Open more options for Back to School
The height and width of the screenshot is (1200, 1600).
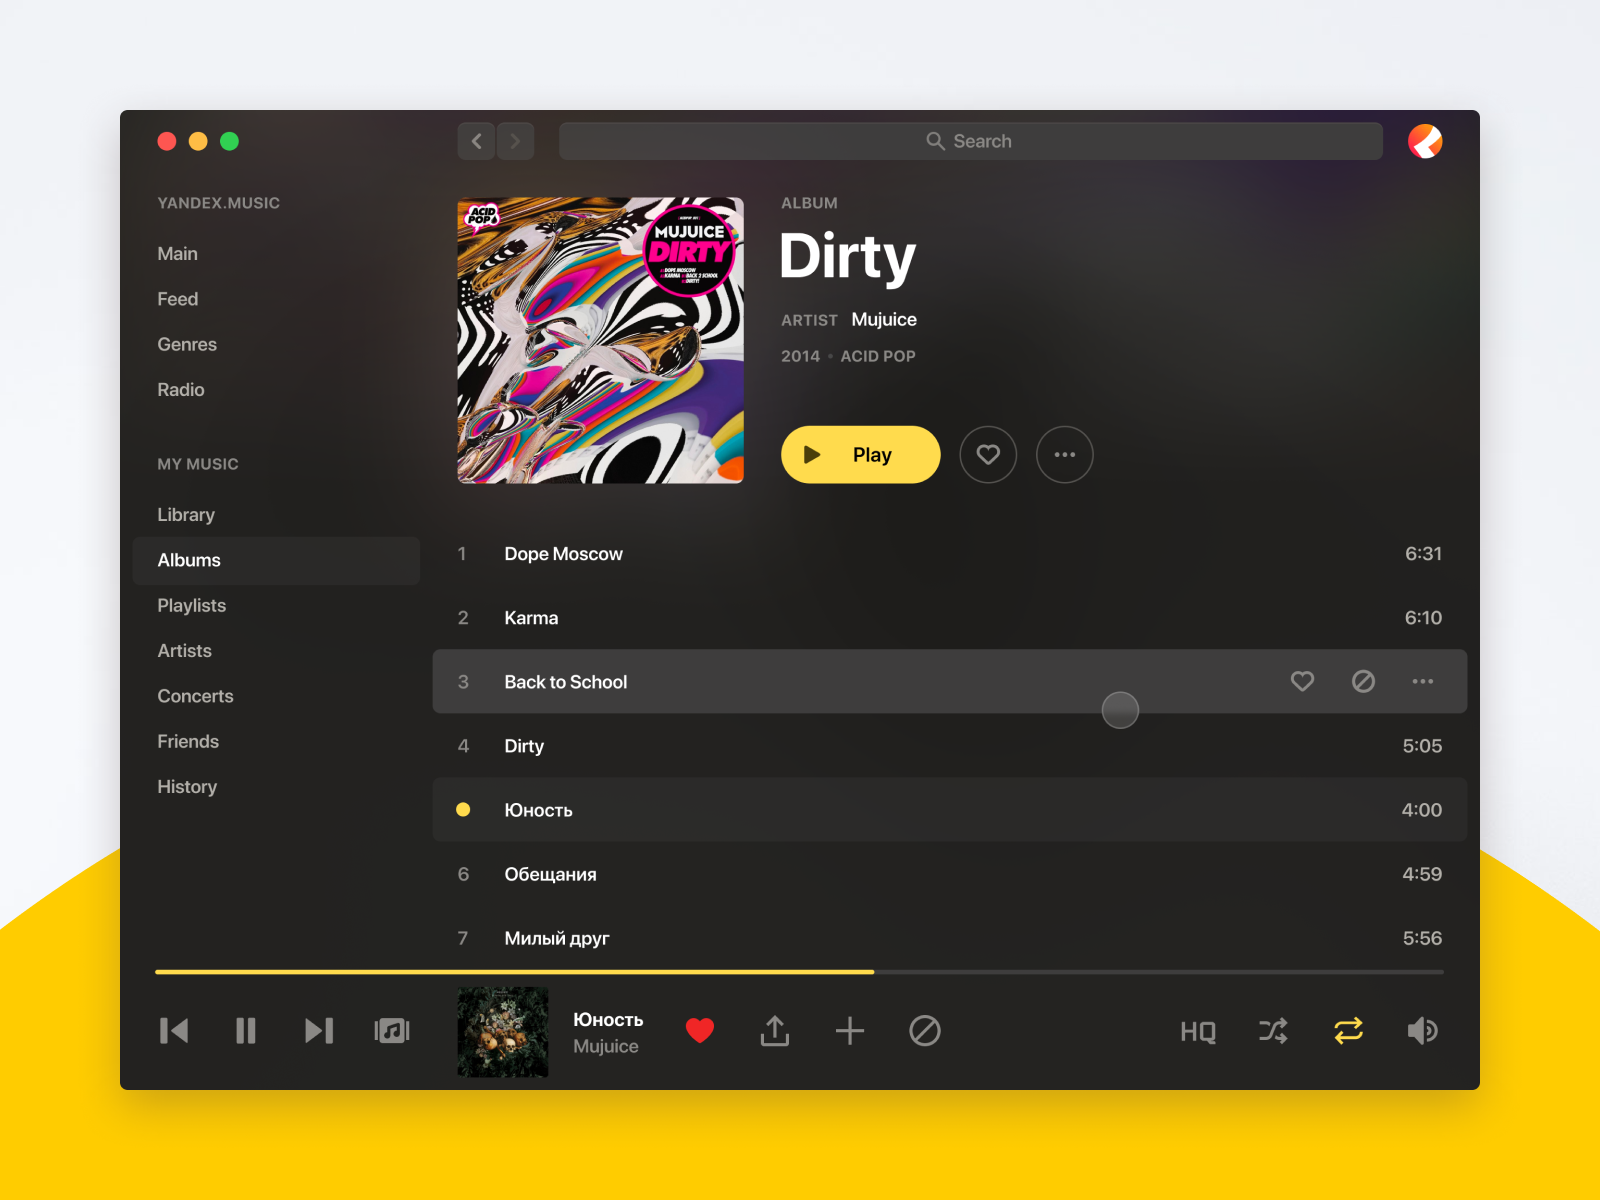click(x=1423, y=682)
